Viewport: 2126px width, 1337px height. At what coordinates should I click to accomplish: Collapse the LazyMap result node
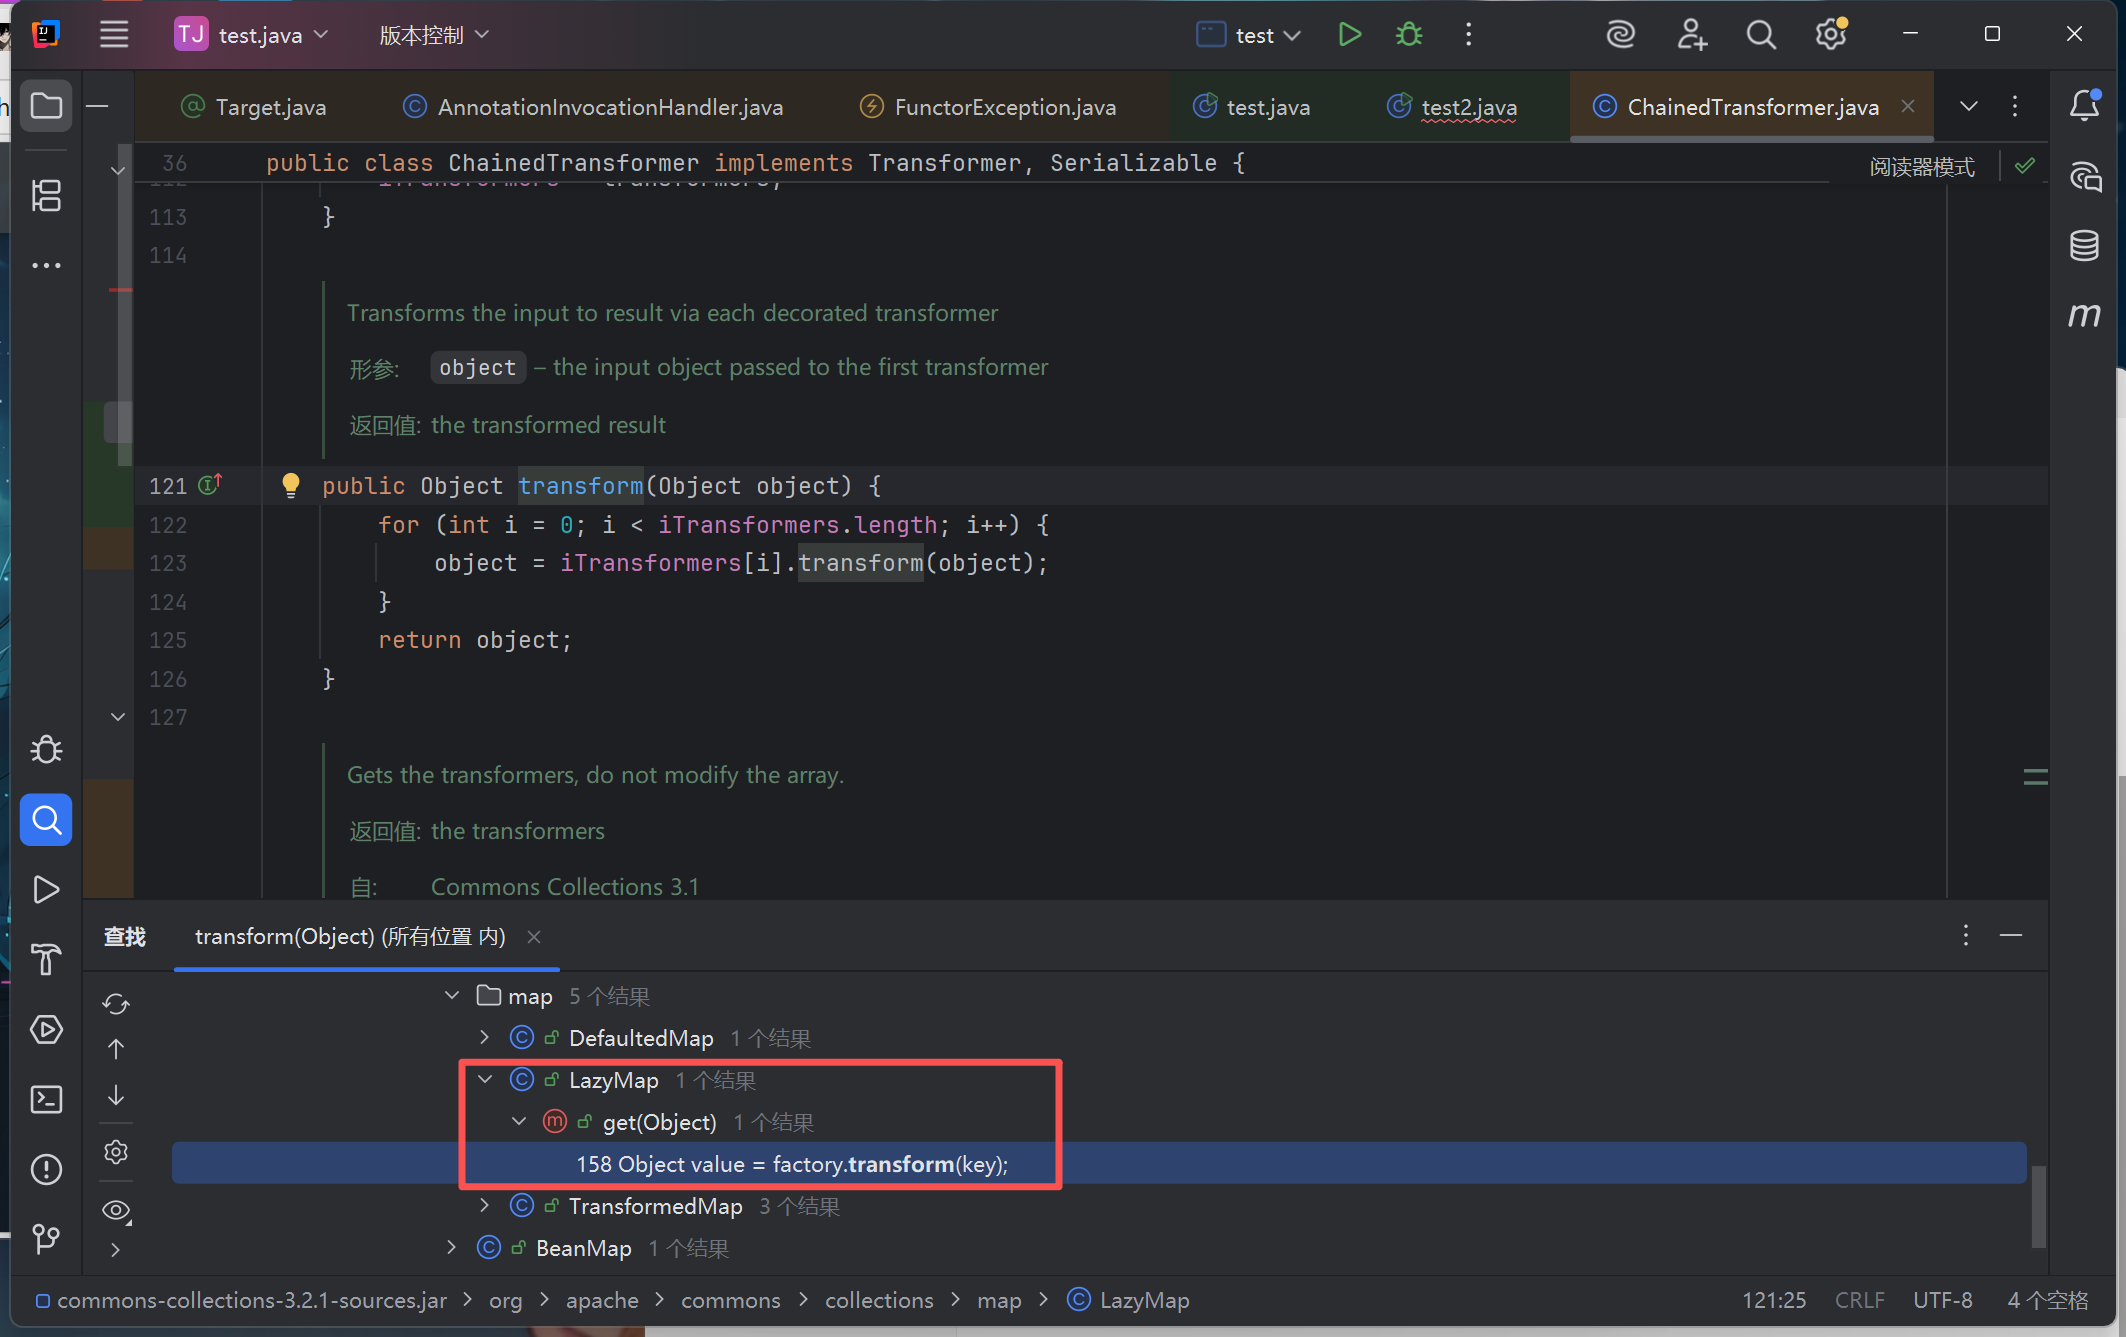[485, 1080]
